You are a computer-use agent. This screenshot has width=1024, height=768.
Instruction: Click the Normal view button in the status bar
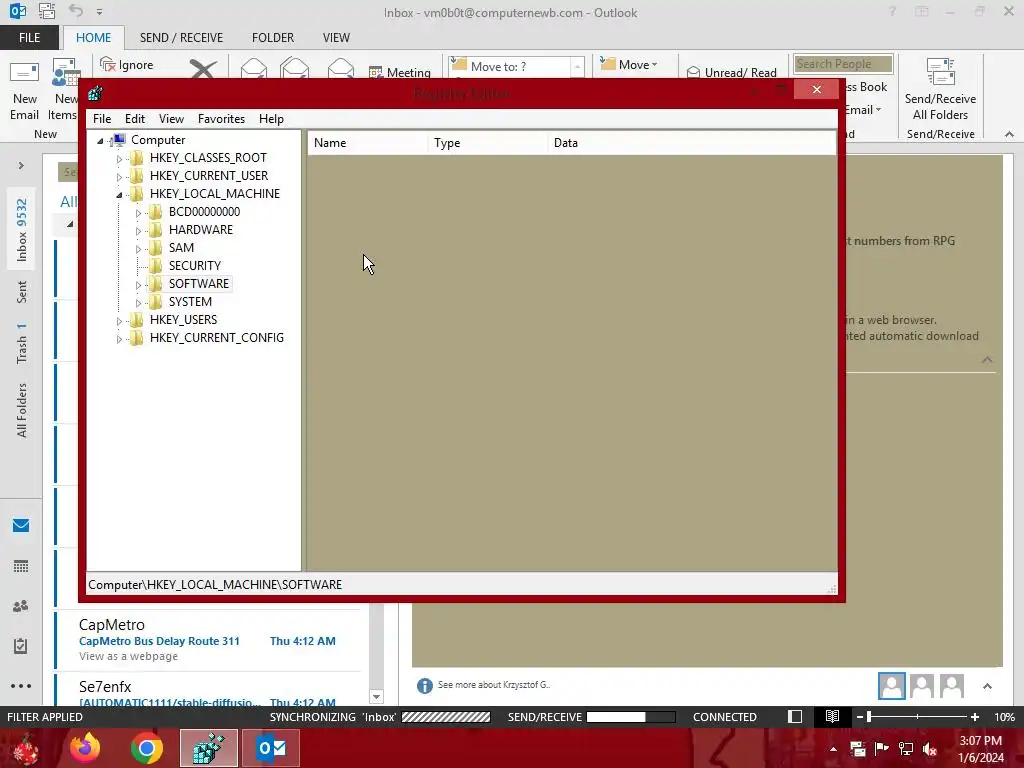pyautogui.click(x=795, y=716)
